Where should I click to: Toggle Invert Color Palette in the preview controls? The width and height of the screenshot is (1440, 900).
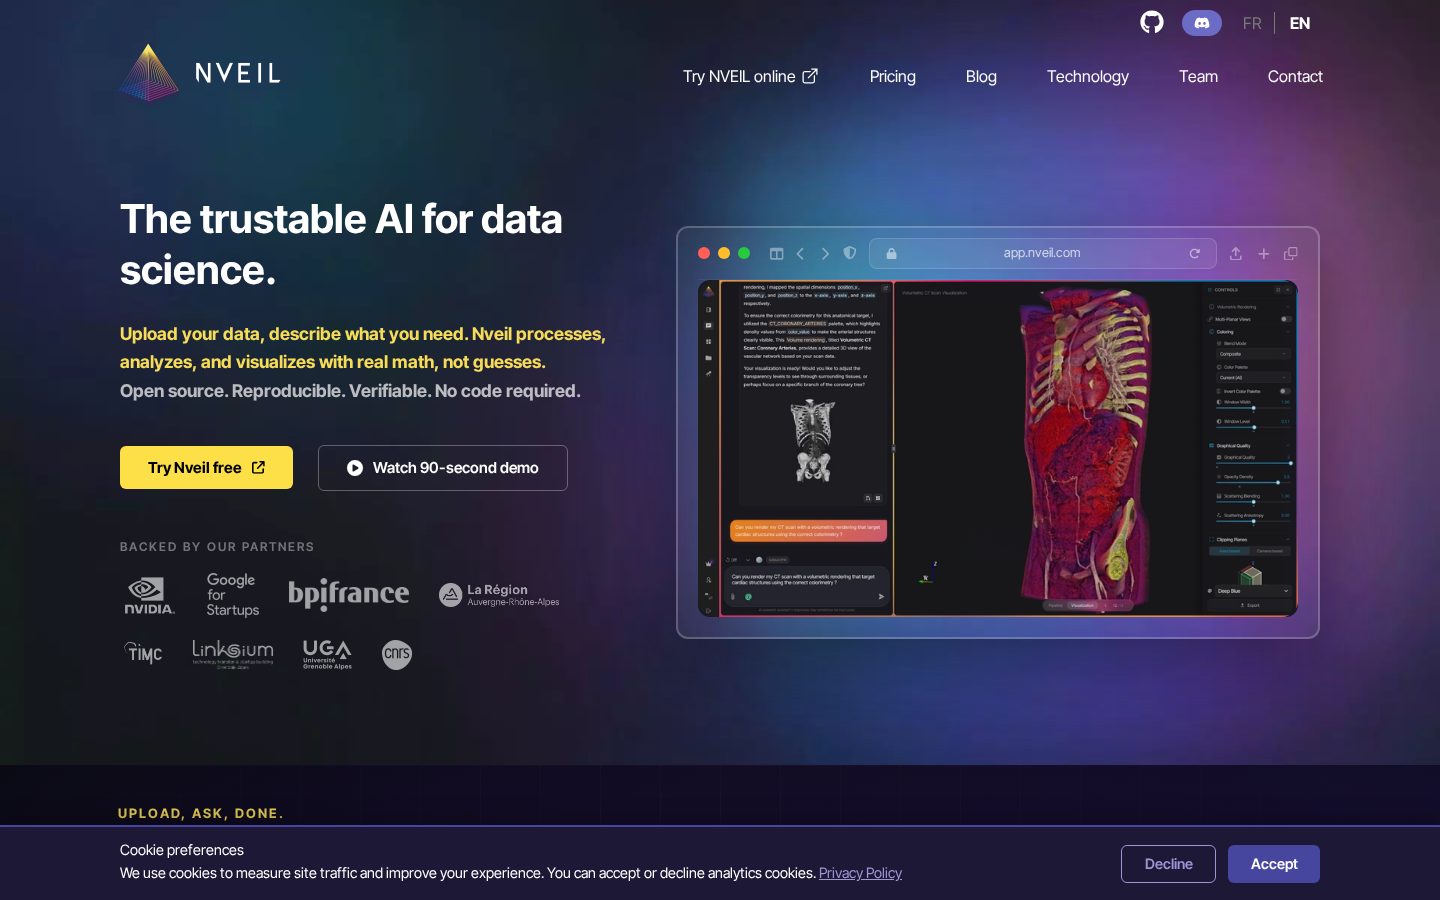pos(1285,391)
